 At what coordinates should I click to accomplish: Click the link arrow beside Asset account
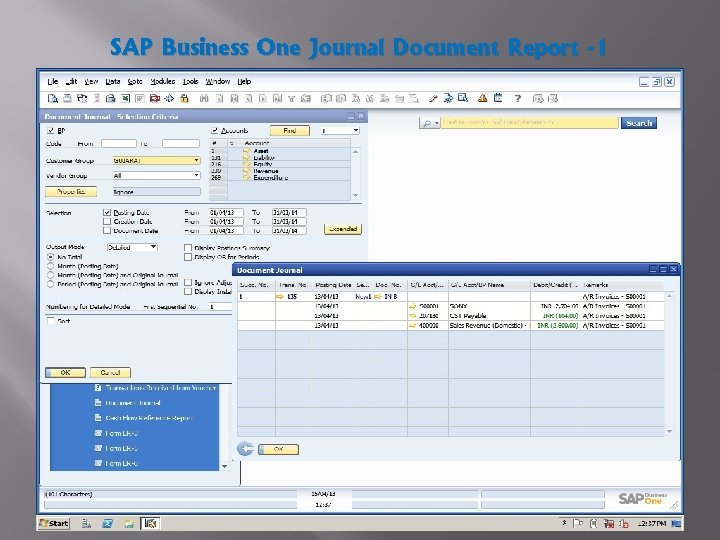(247, 151)
